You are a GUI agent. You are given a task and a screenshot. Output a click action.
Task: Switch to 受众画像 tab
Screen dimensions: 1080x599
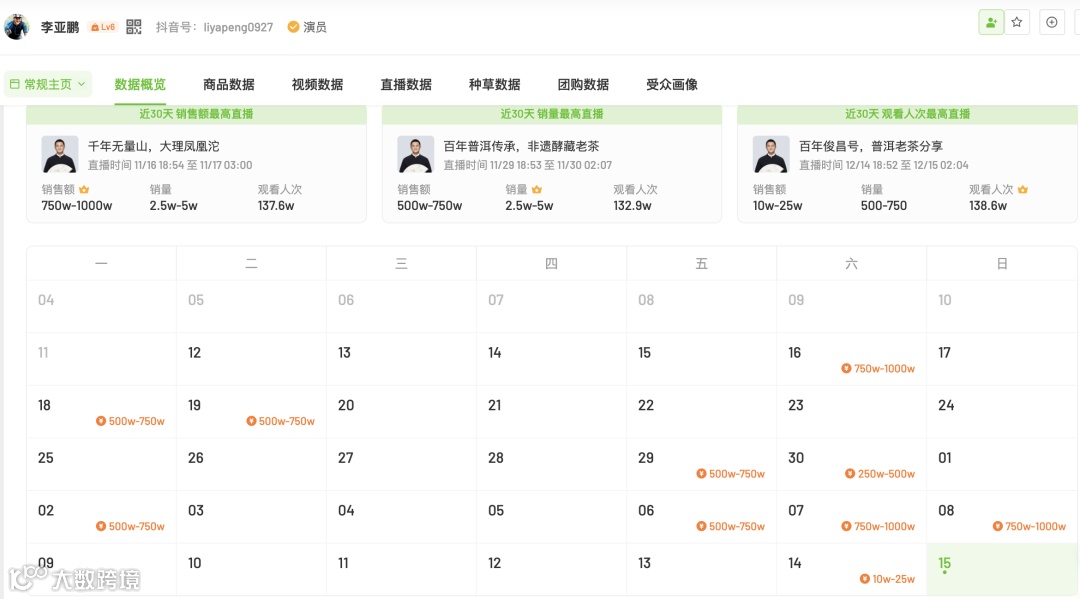point(672,85)
